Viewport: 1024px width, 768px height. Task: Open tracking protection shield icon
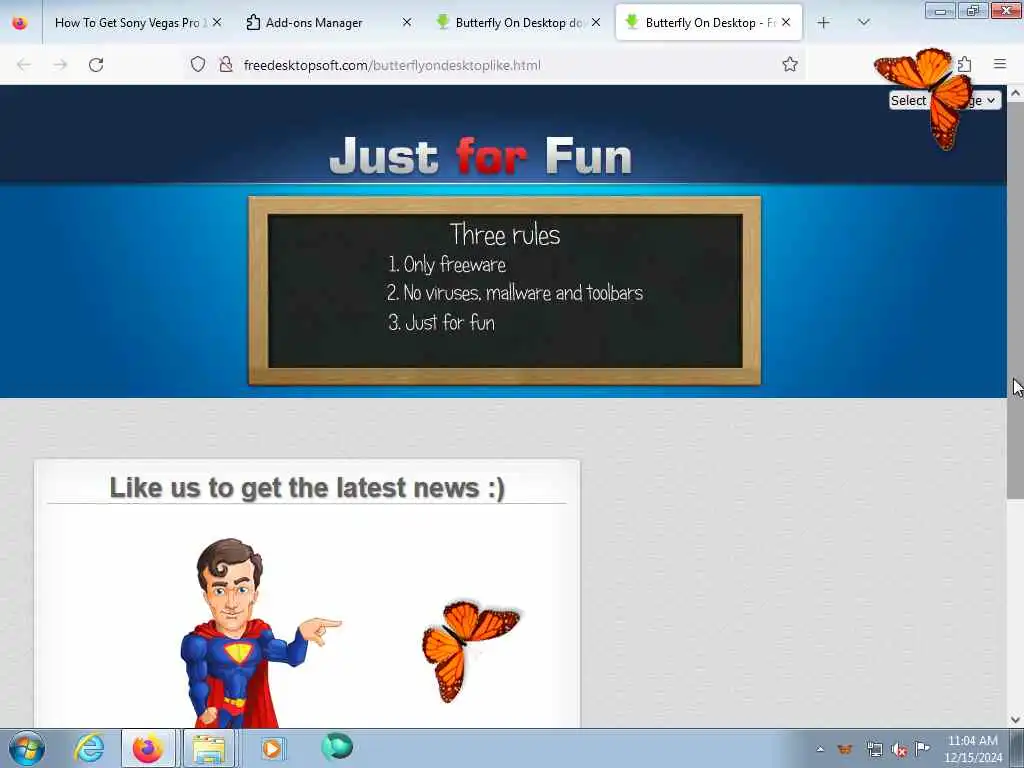click(198, 64)
